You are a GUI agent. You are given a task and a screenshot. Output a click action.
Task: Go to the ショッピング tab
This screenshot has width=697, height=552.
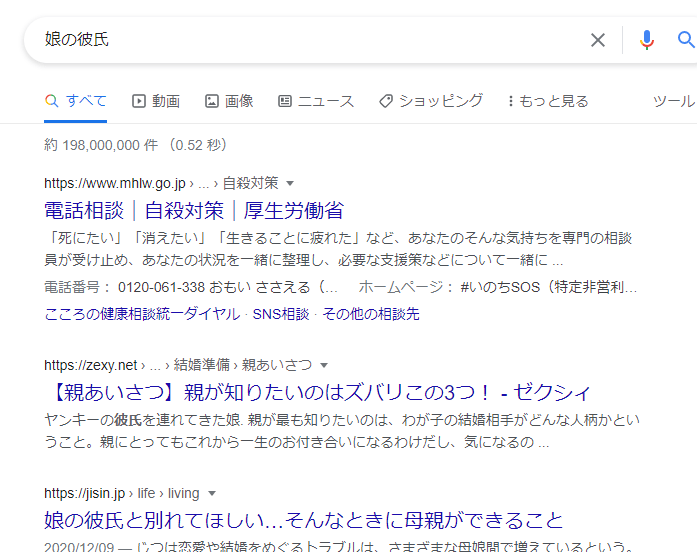pyautogui.click(x=431, y=101)
